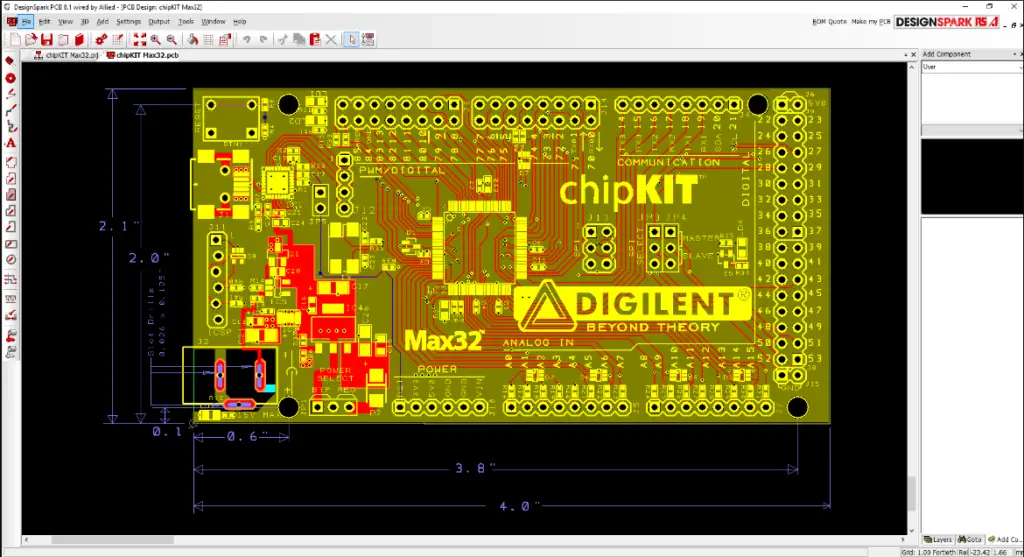
Task: Click the Copy icon in toolbar
Action: point(298,40)
